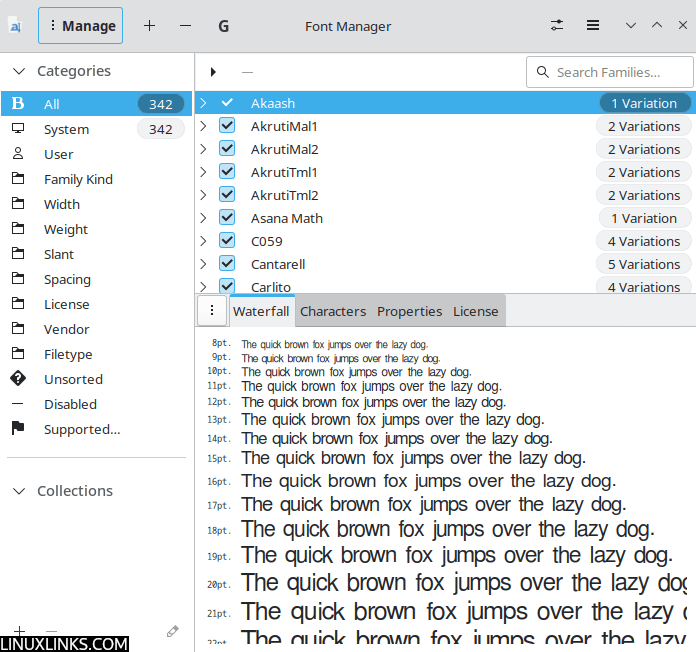This screenshot has height=652, width=696.
Task: Toggle the AkrutiMal2 font checkbox
Action: tap(227, 149)
